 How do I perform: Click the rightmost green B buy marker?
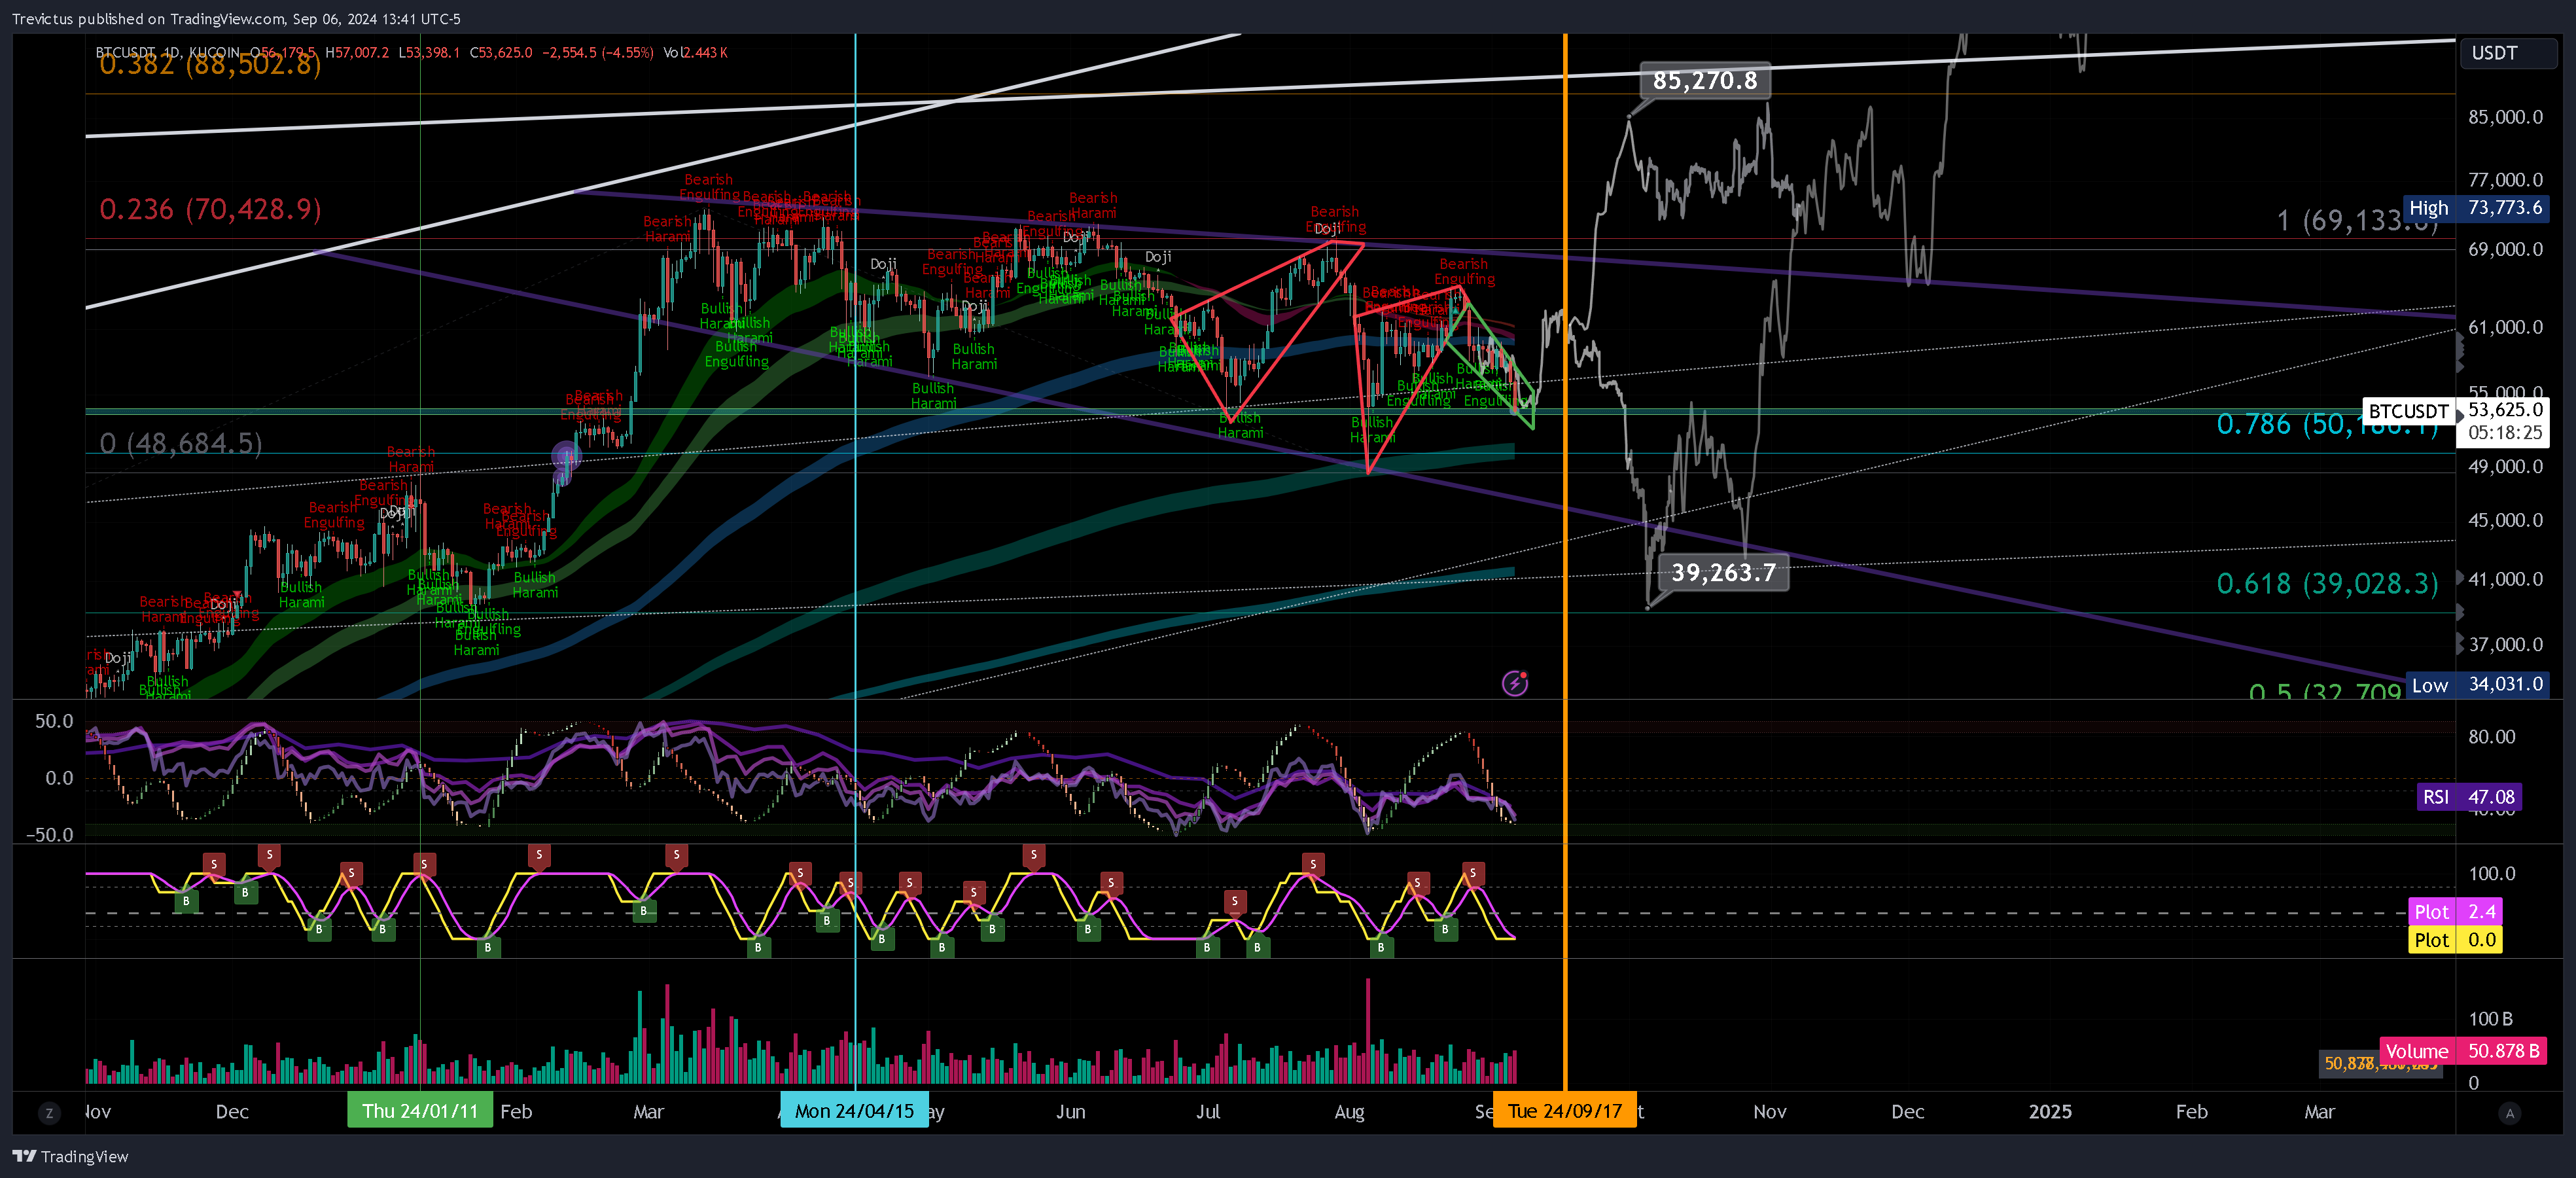(1445, 929)
